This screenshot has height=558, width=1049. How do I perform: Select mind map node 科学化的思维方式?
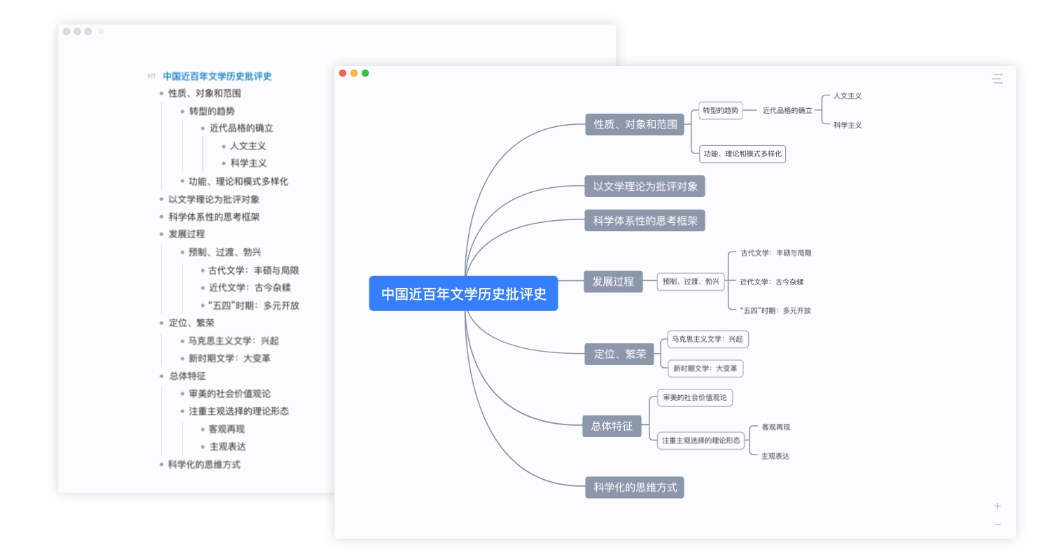coord(635,488)
